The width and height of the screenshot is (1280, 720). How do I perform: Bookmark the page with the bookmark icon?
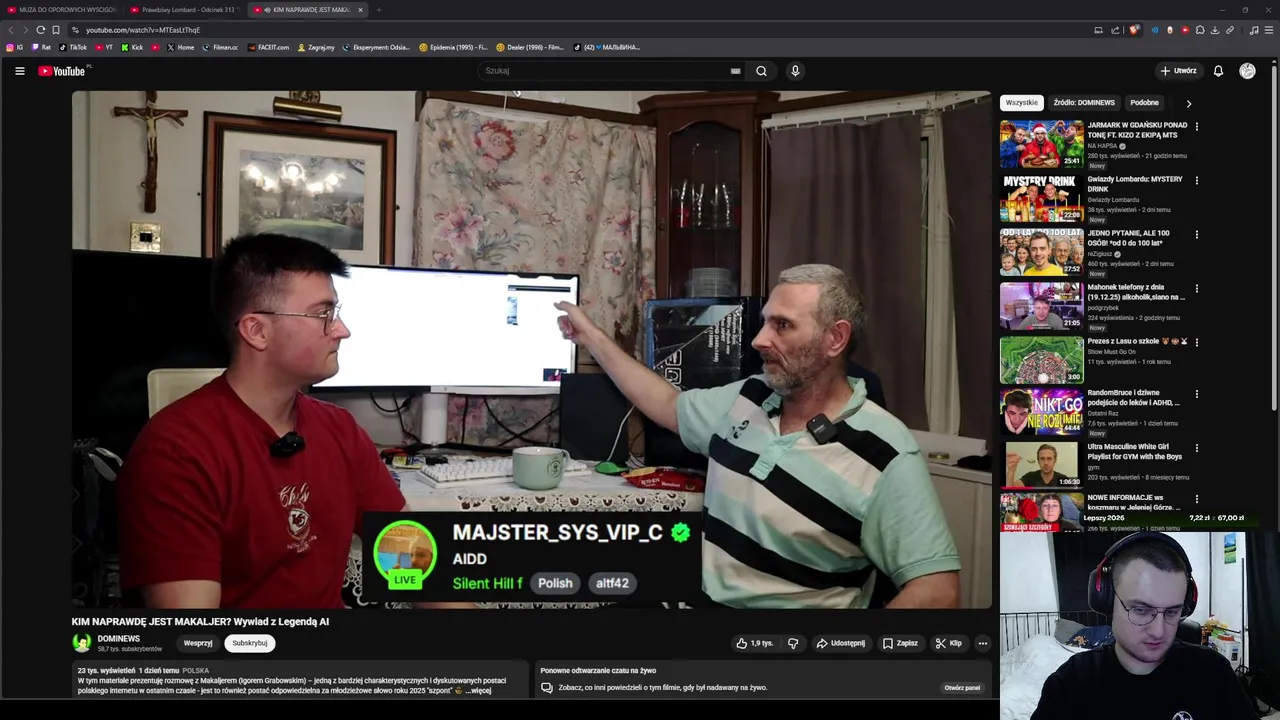click(x=56, y=30)
